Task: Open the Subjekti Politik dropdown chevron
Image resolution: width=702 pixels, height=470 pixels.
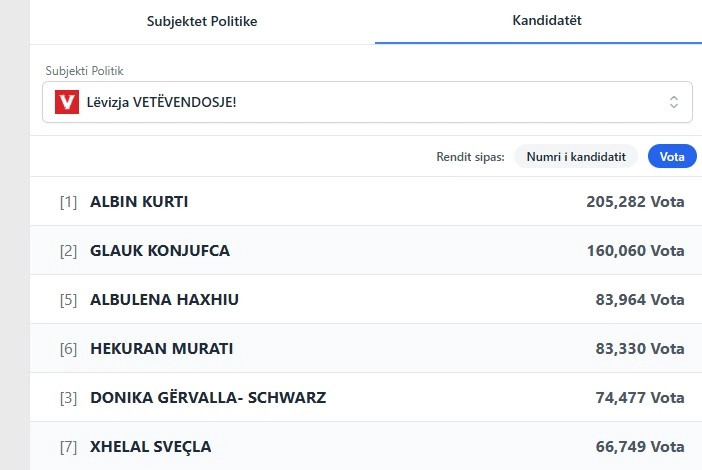Action: pos(673,102)
